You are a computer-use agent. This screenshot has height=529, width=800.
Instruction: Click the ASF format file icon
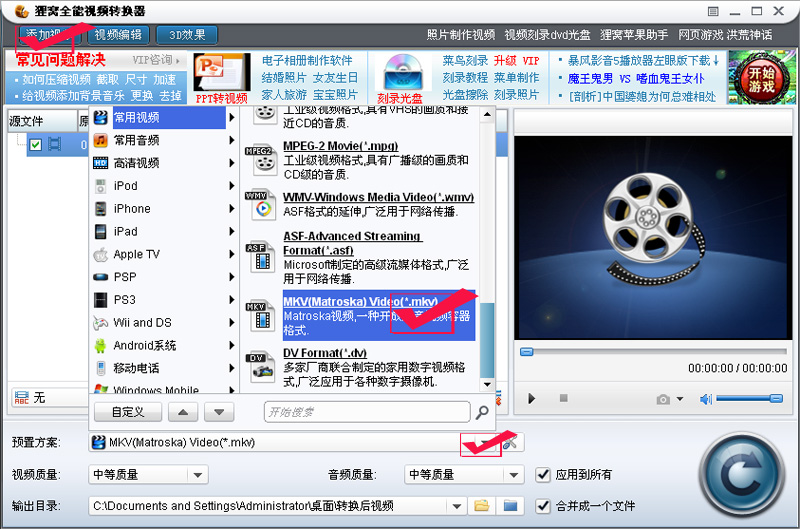(262, 257)
